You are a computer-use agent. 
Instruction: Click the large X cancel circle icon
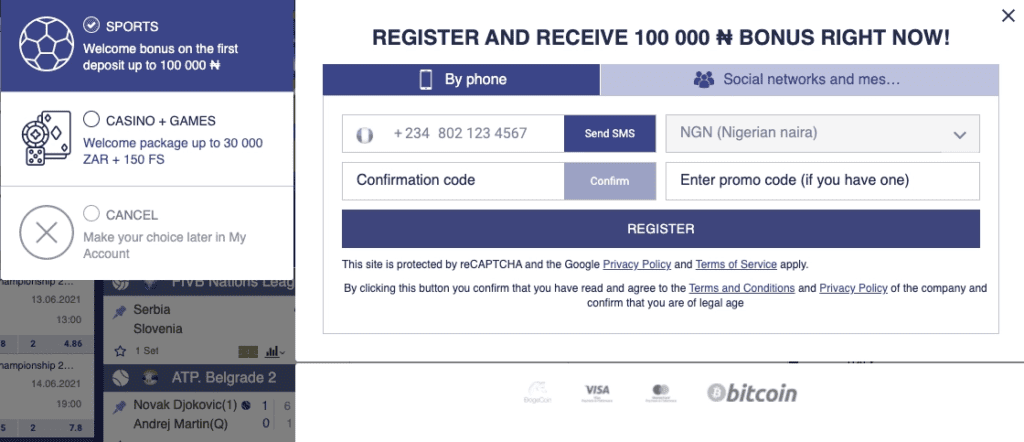(x=46, y=232)
